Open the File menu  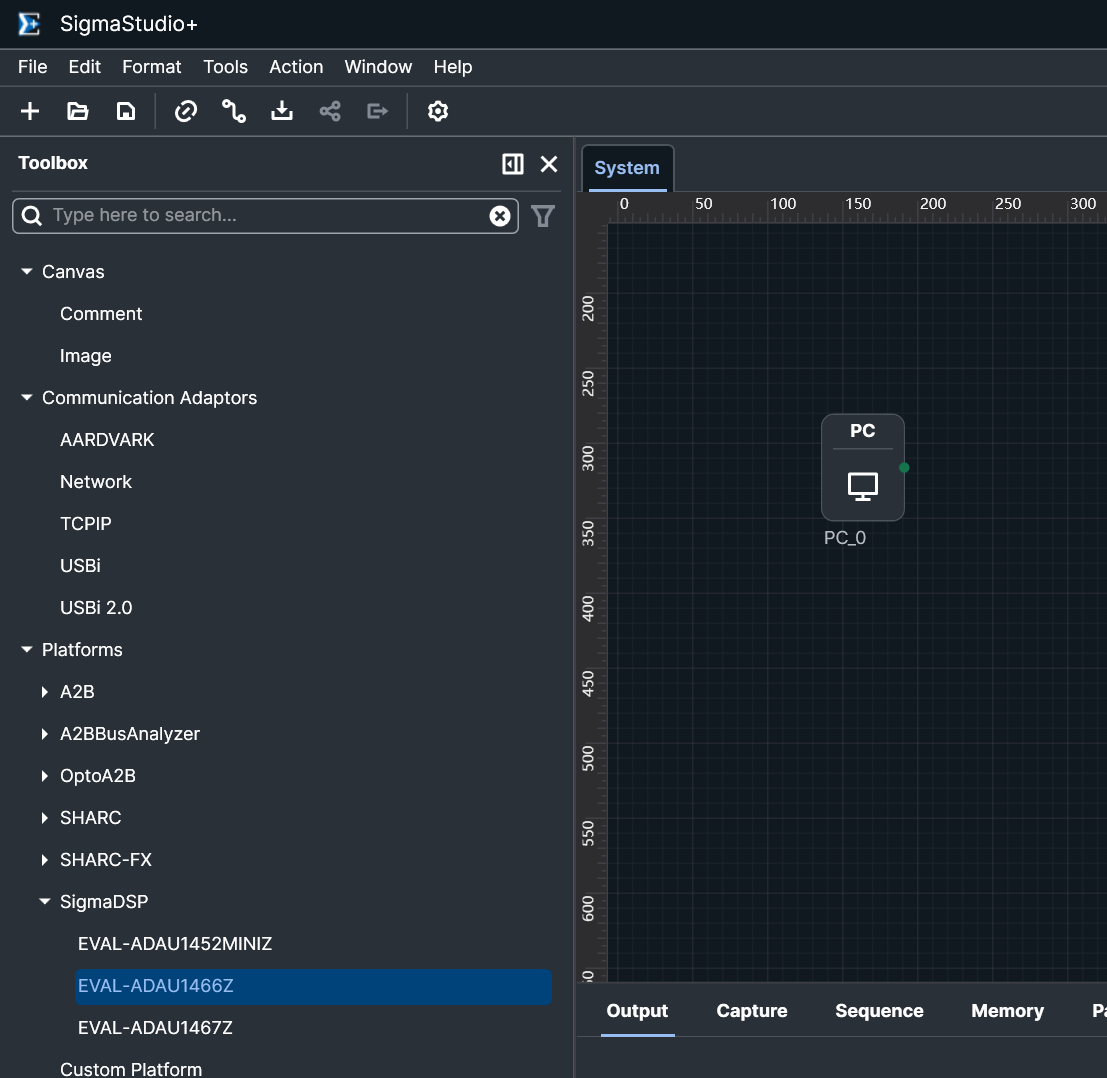point(32,67)
